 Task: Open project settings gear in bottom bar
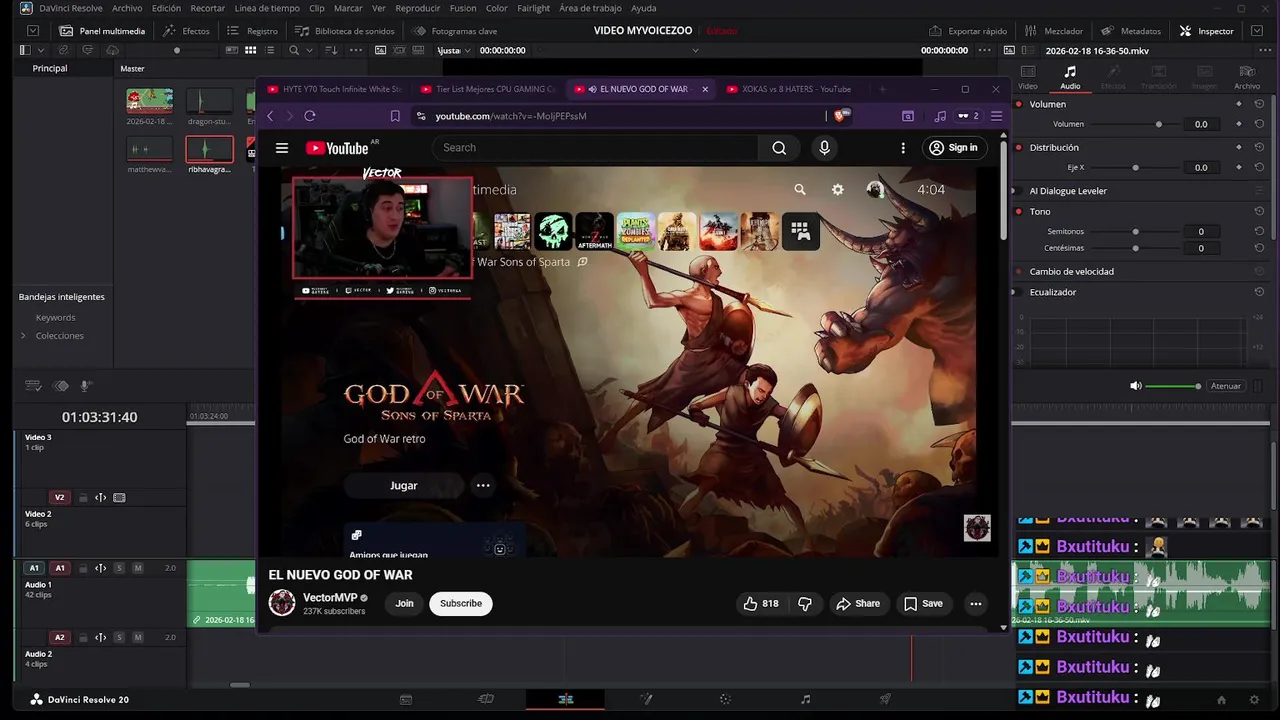[x=1254, y=699]
